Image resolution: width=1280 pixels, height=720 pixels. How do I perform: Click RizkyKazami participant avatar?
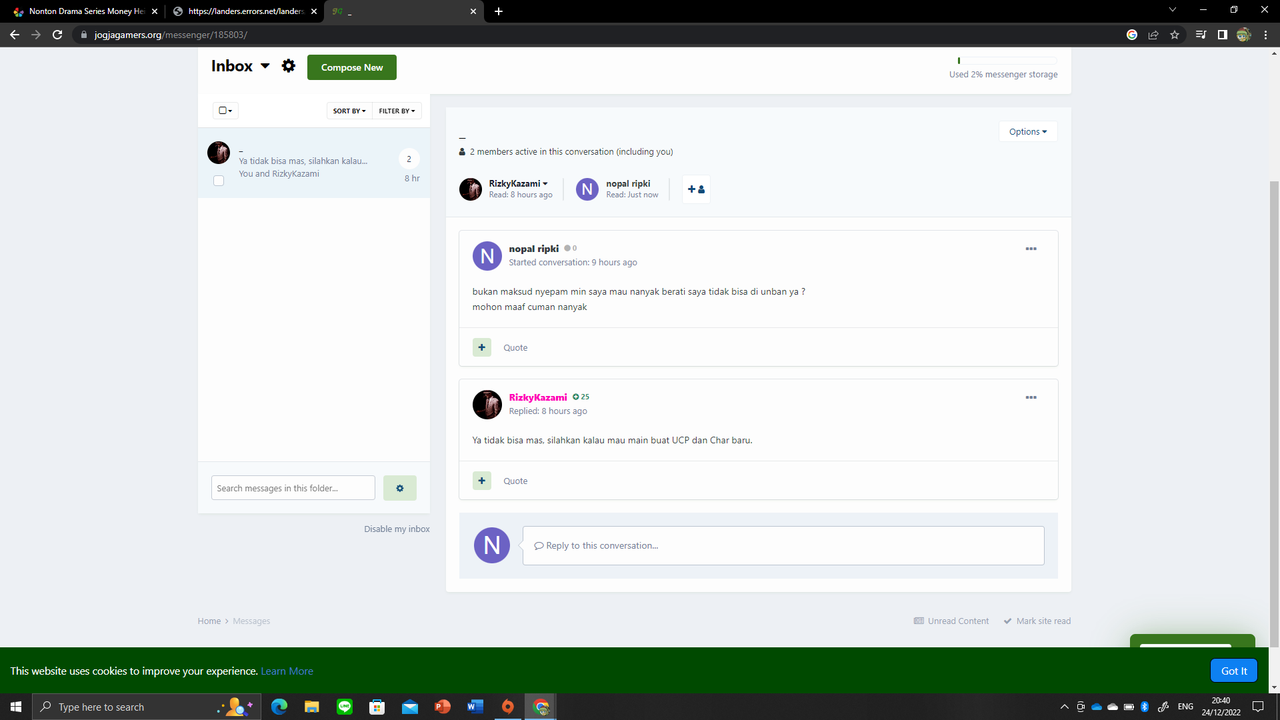click(471, 189)
